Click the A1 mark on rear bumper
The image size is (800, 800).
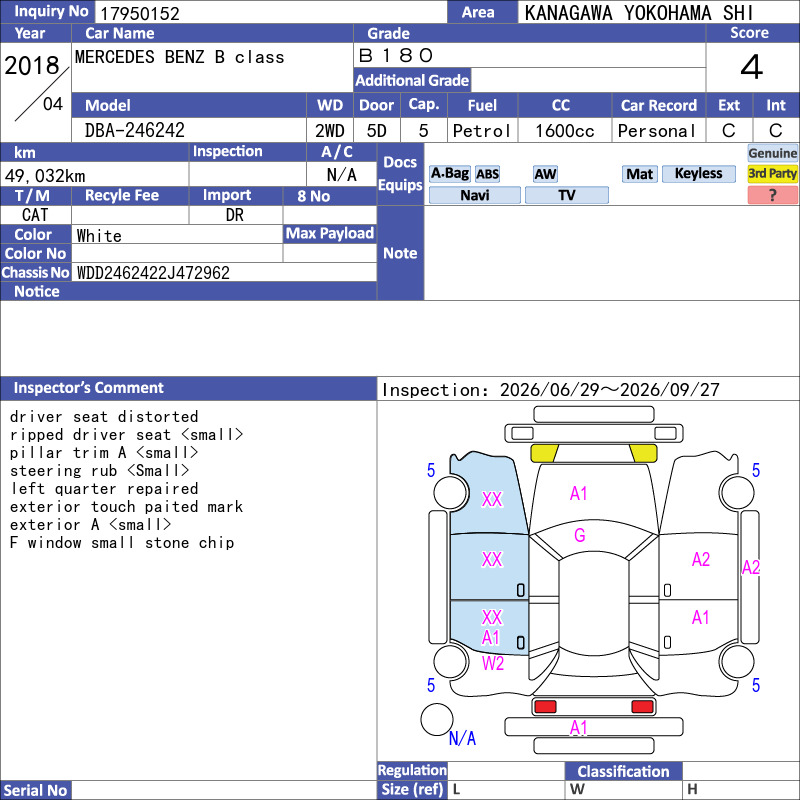(x=579, y=728)
